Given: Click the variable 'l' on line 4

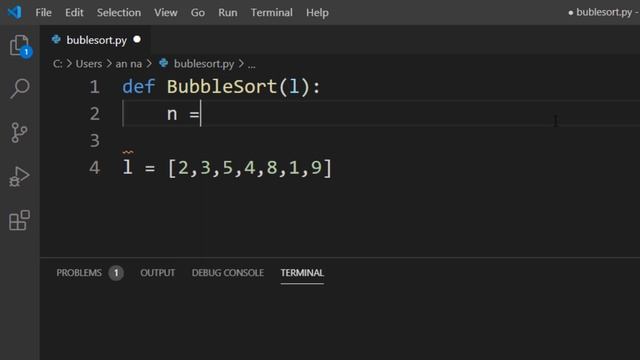Looking at the screenshot, I should 127,168.
